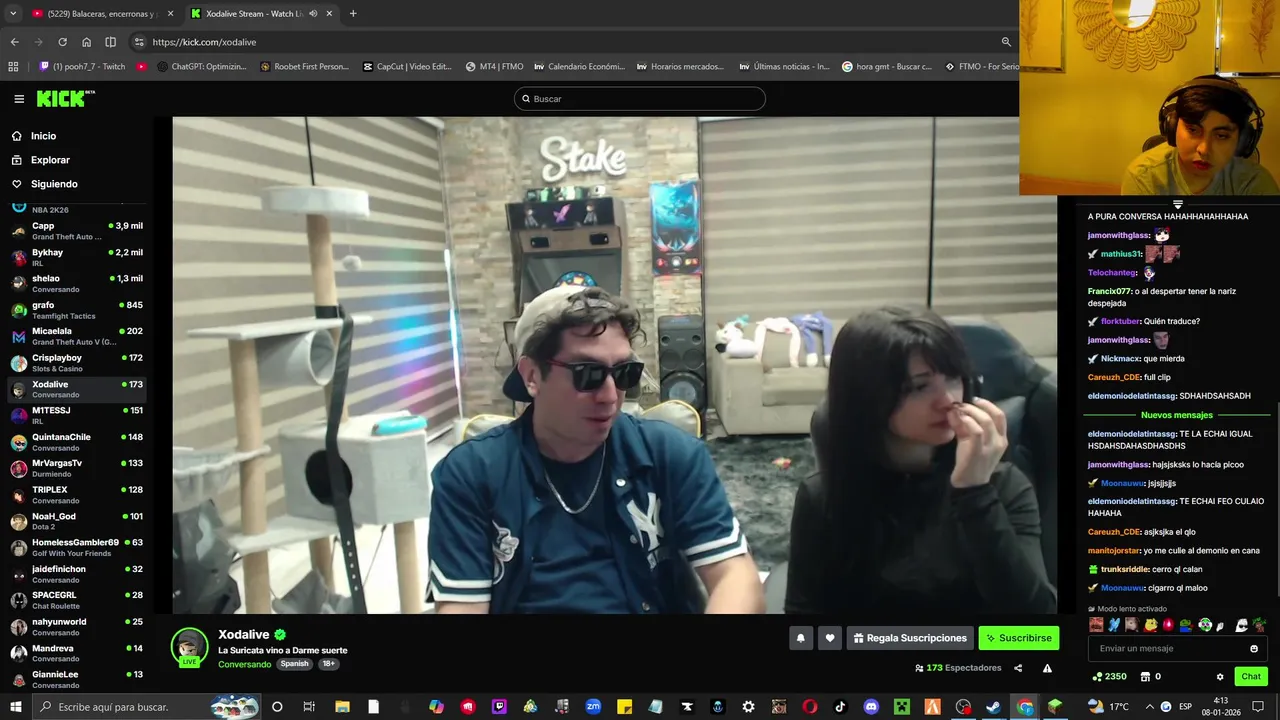Mute audio on the Xodalive Stream tab
Viewport: 1280px width, 720px height.
[x=313, y=14]
